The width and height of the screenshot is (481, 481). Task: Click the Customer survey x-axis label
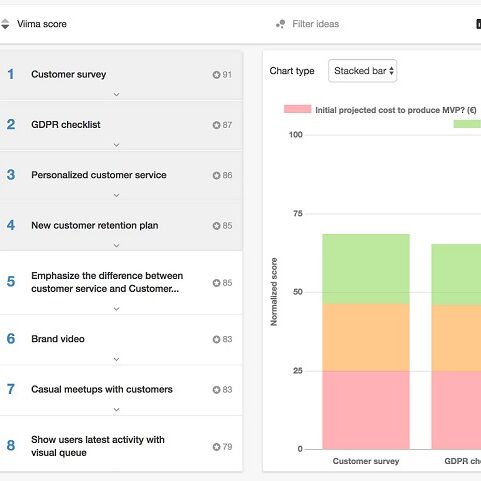tap(366, 461)
